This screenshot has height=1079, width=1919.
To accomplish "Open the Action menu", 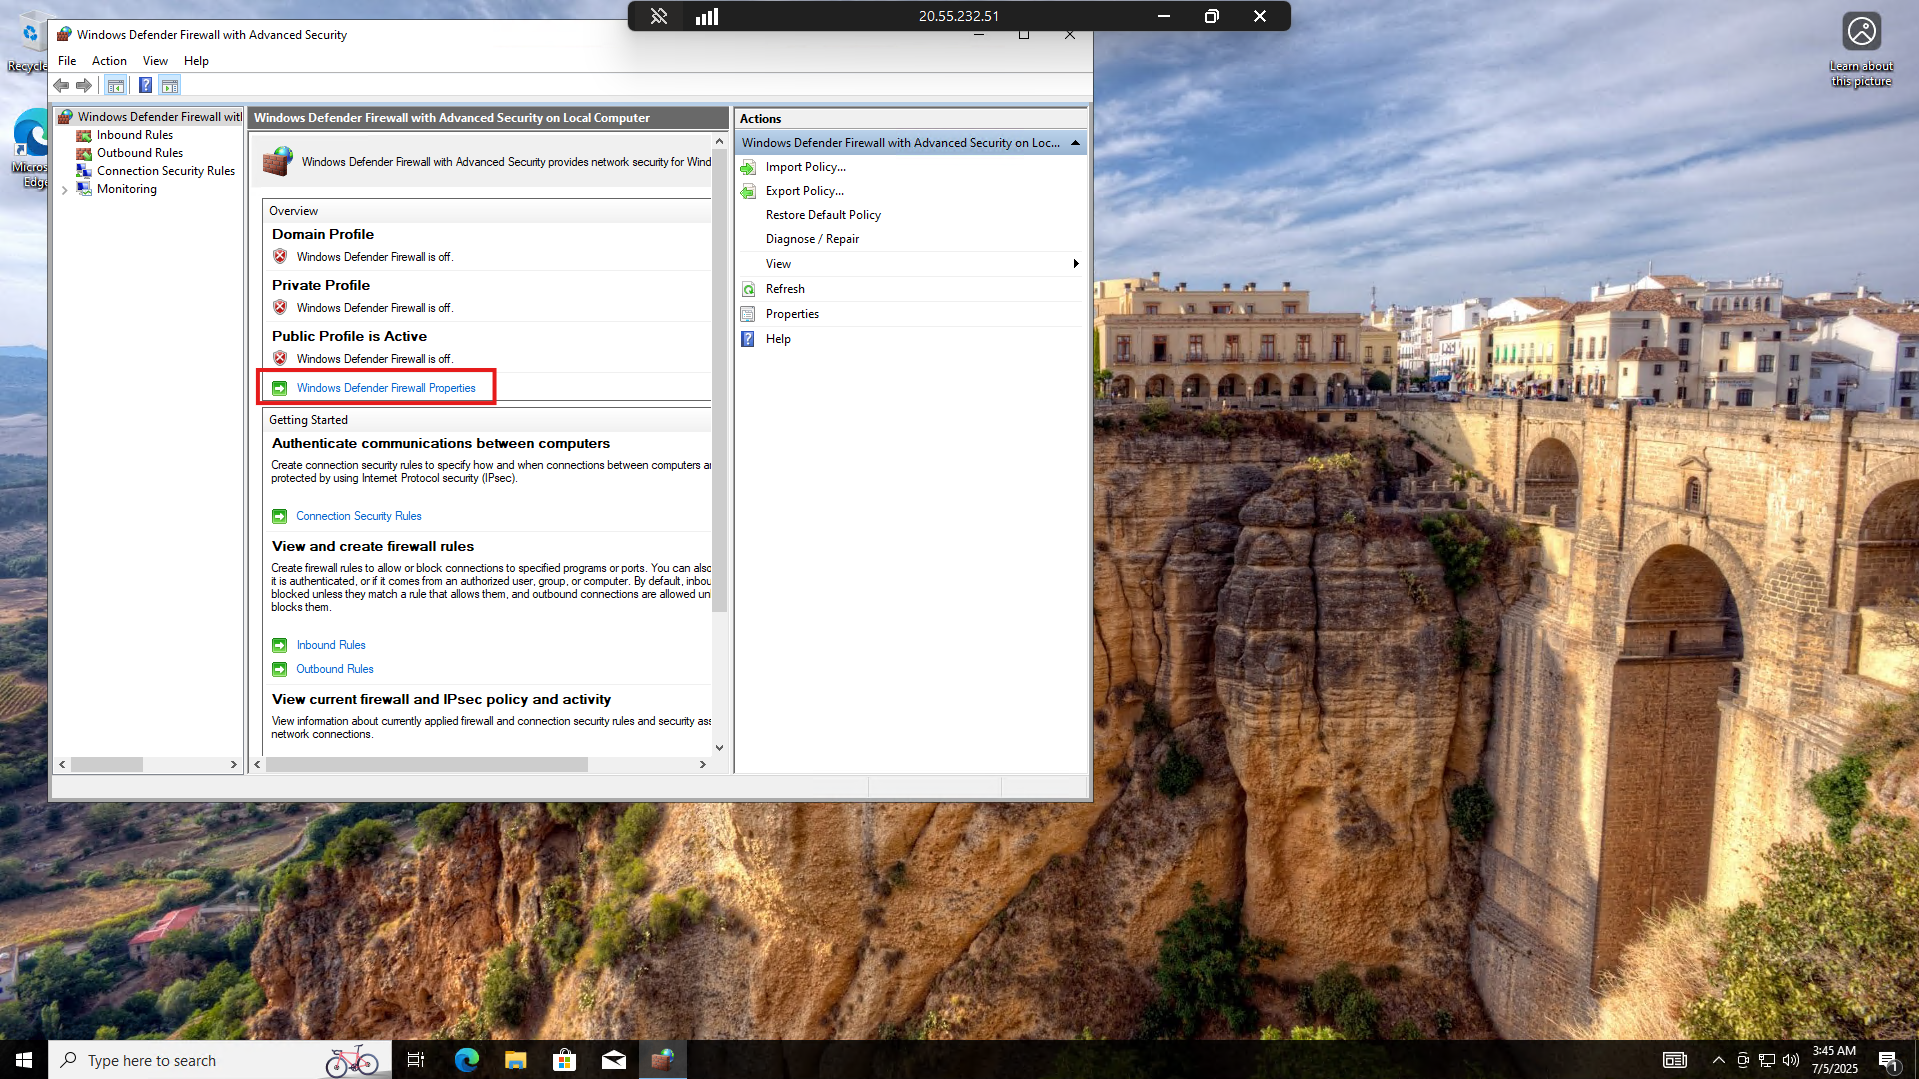I will (x=109, y=61).
